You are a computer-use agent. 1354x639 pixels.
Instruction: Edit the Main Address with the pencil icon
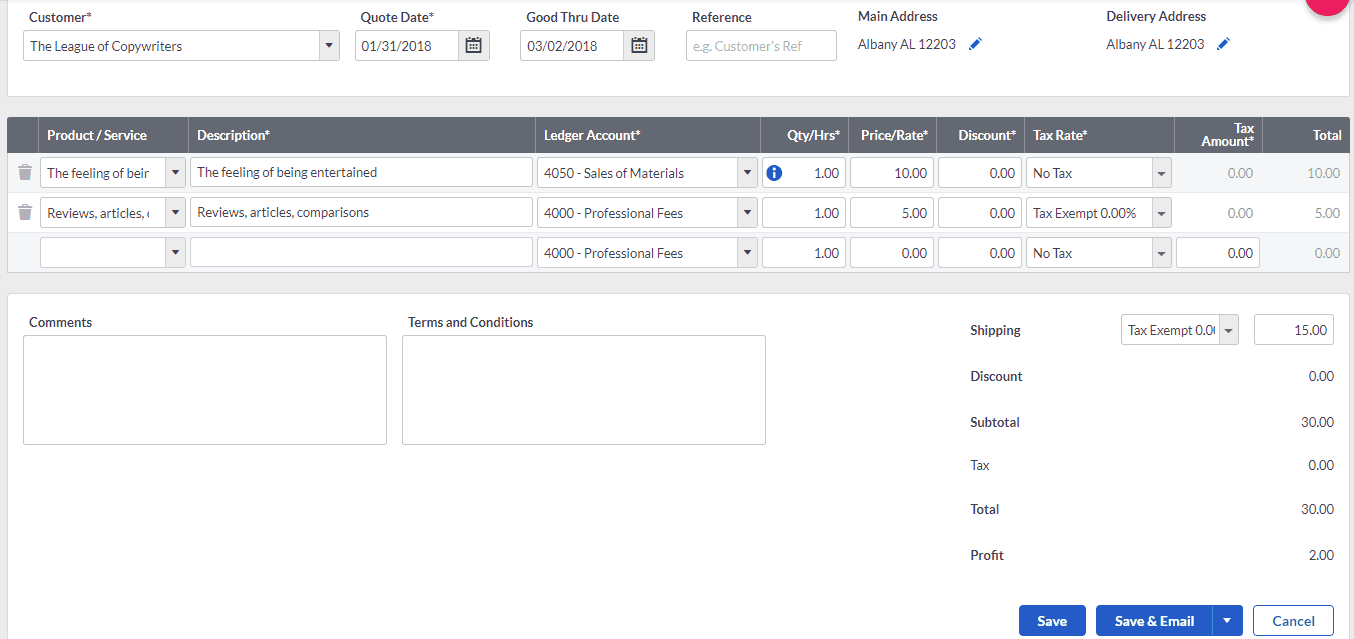click(974, 43)
